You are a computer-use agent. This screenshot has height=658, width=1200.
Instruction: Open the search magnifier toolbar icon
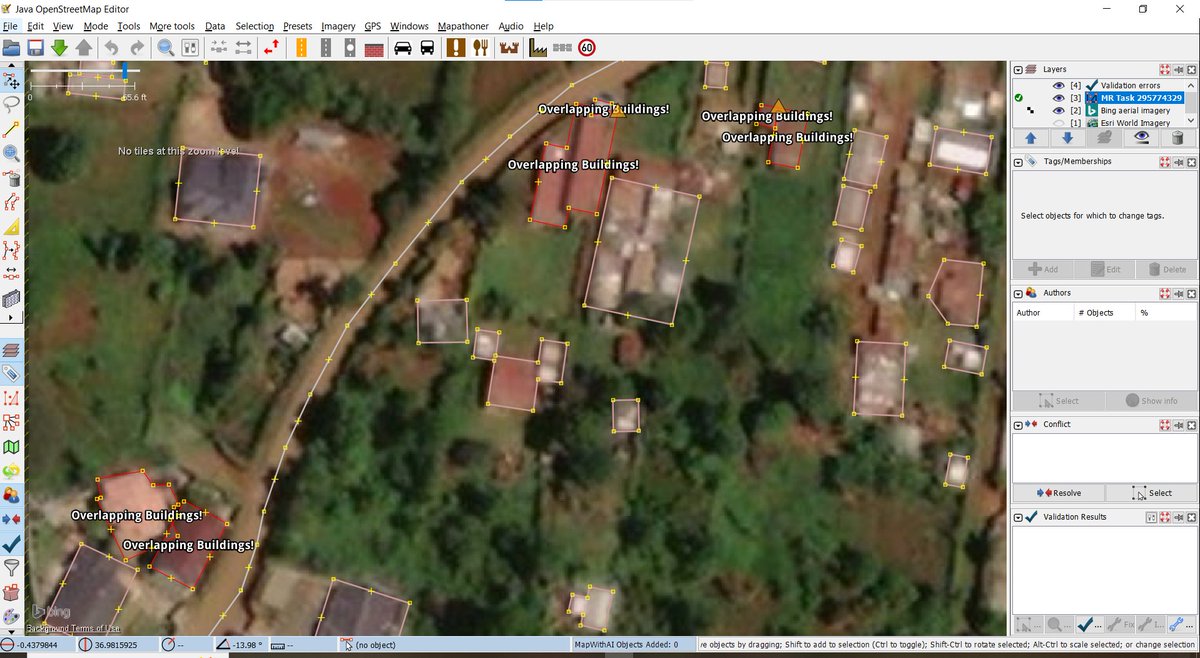165,47
